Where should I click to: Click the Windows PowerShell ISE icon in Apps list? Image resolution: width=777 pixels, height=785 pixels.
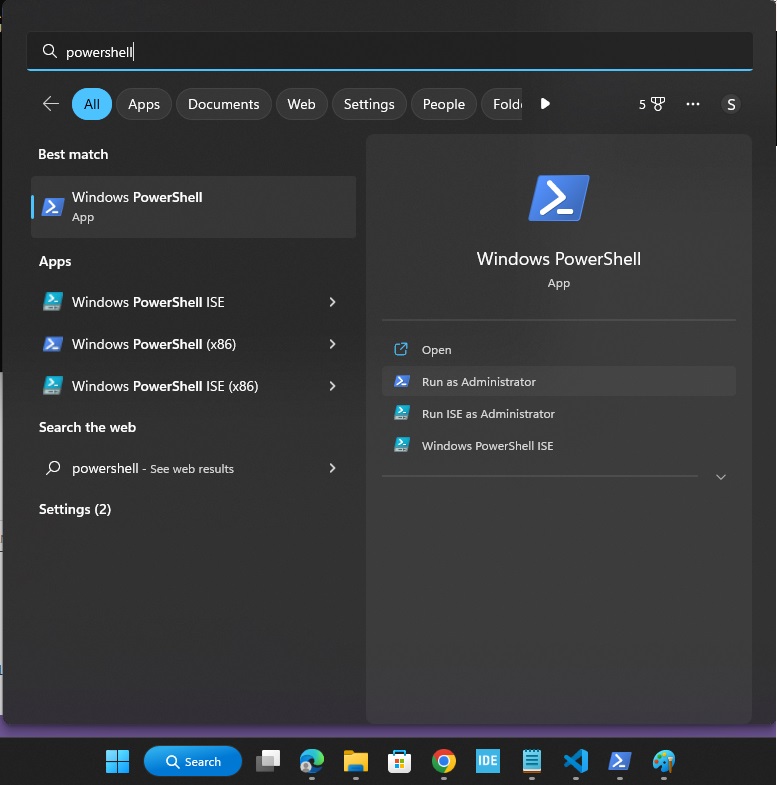tap(53, 302)
